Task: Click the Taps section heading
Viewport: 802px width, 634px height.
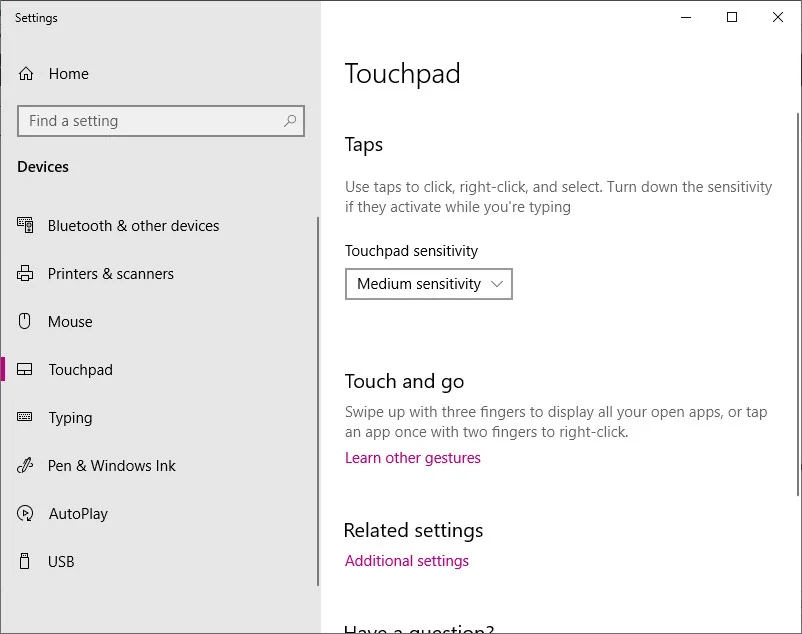Action: (x=364, y=145)
